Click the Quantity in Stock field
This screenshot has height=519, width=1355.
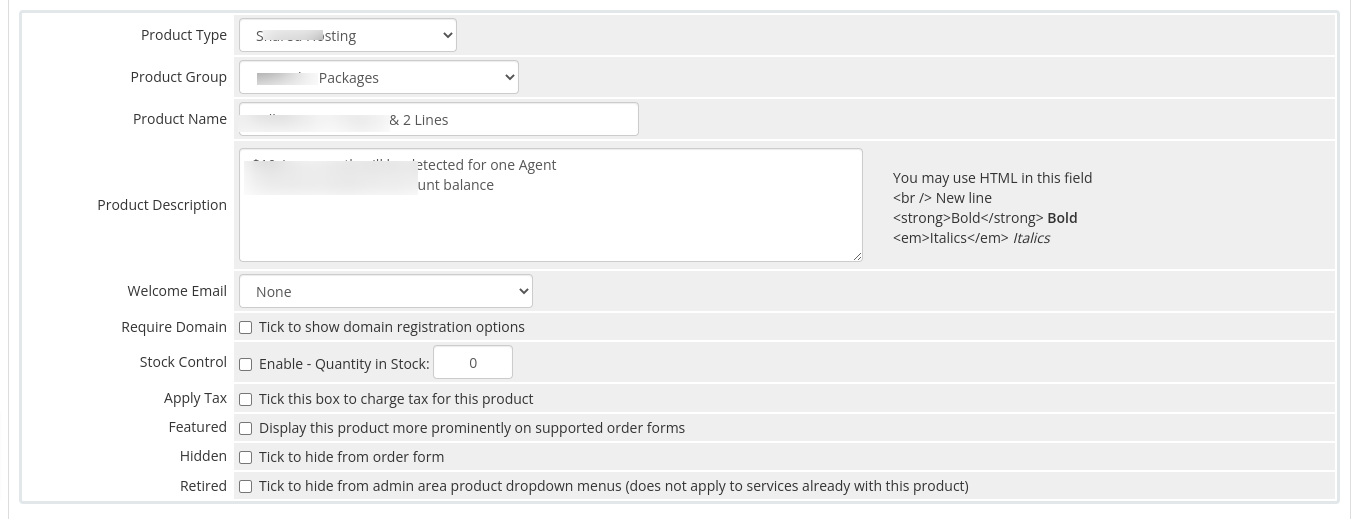tap(473, 363)
